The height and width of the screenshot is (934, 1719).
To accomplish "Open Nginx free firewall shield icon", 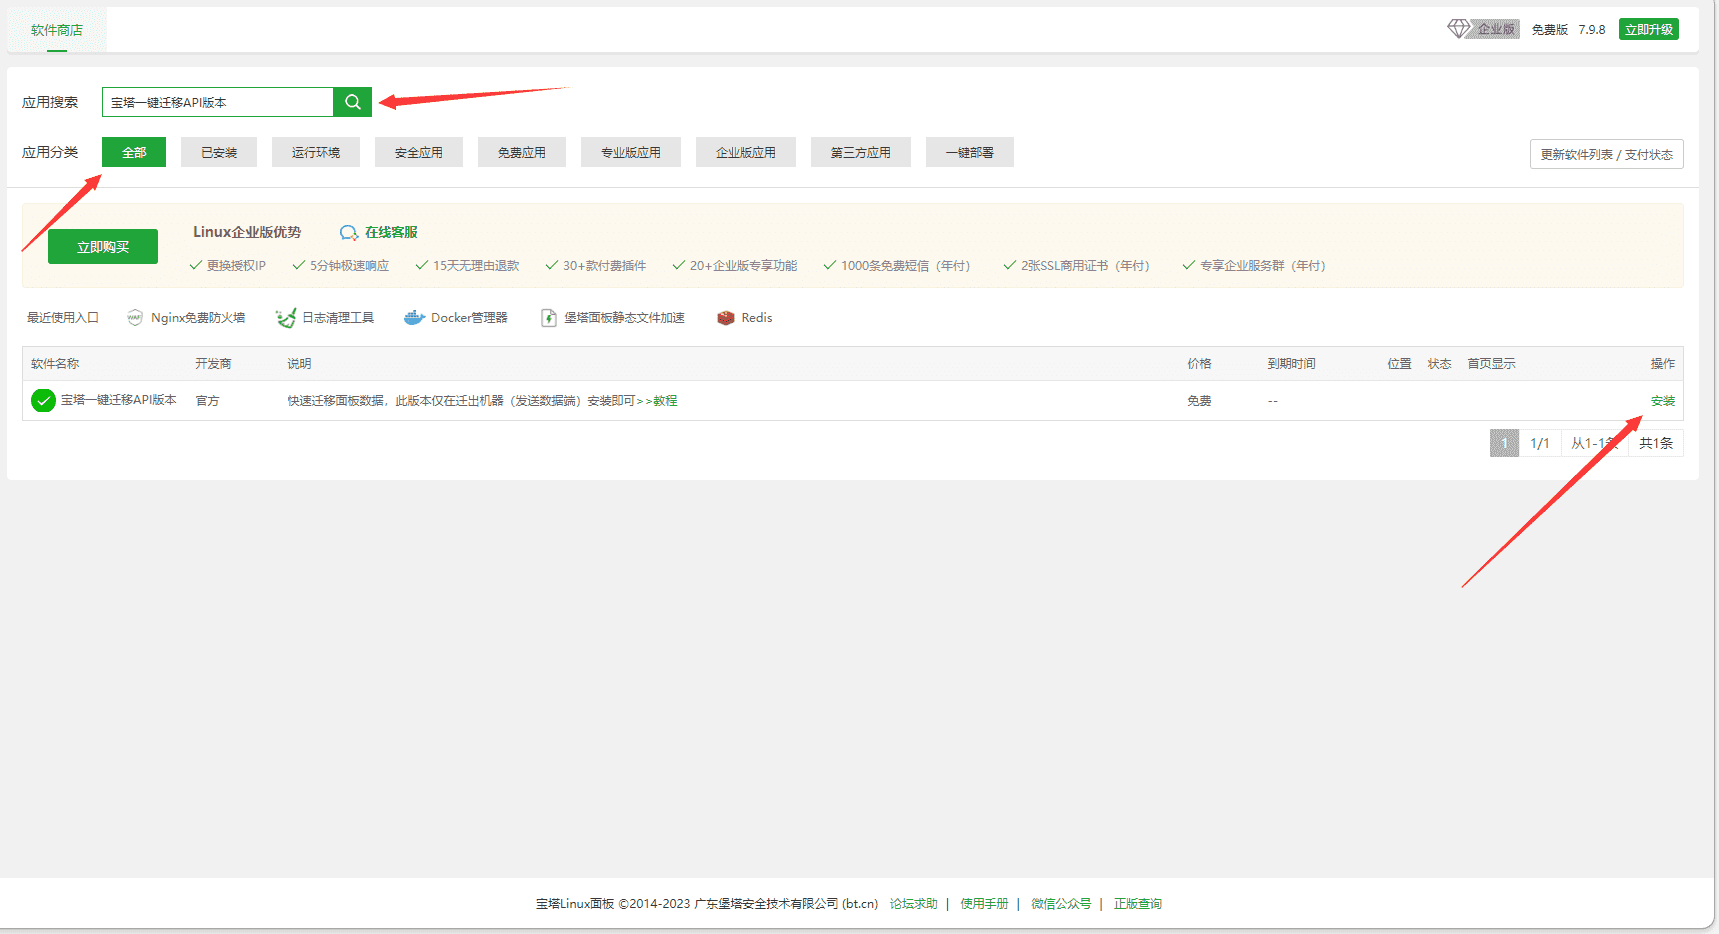I will [x=135, y=318].
